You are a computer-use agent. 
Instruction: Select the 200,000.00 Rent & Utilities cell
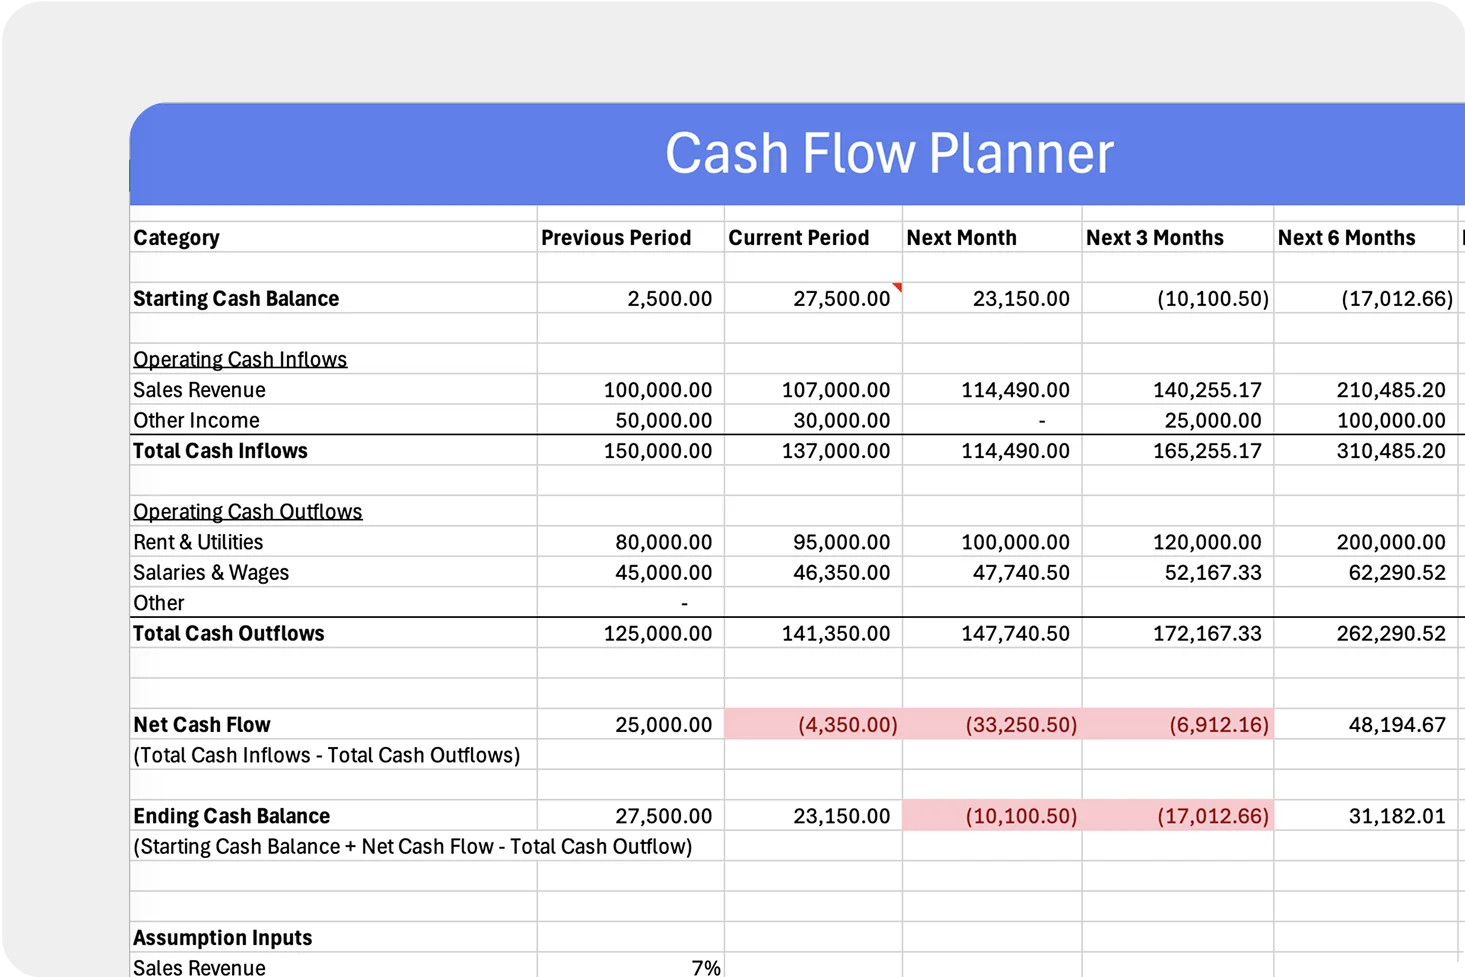click(x=1365, y=542)
